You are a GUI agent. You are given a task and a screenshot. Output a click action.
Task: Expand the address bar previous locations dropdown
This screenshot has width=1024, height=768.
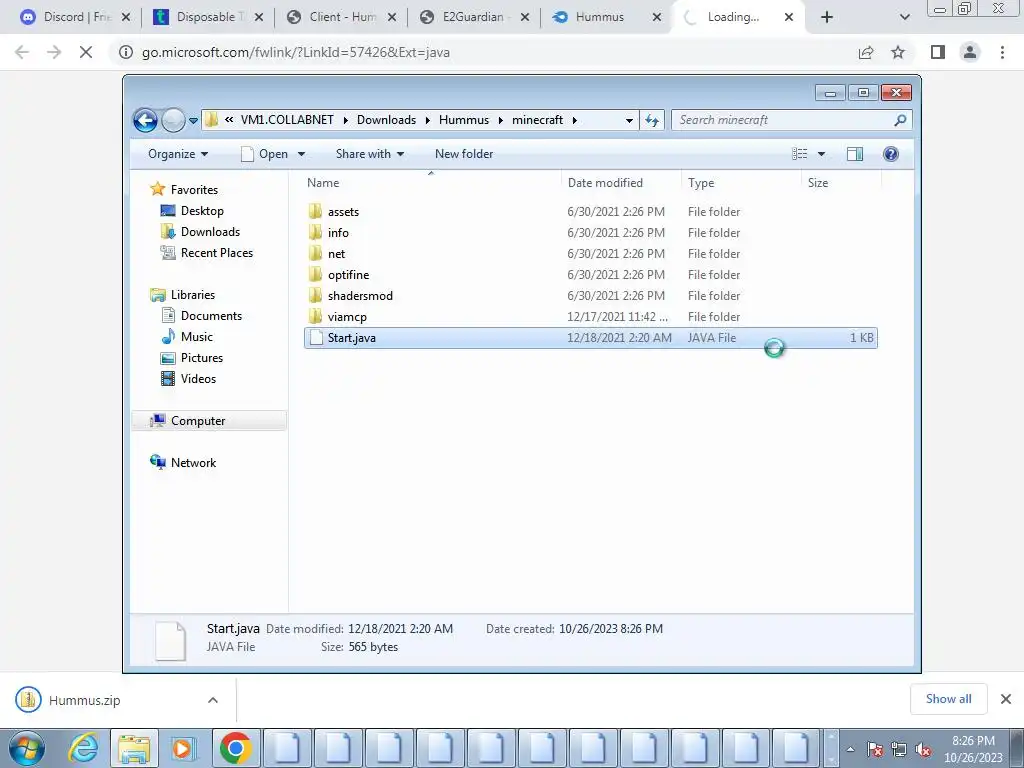click(629, 120)
